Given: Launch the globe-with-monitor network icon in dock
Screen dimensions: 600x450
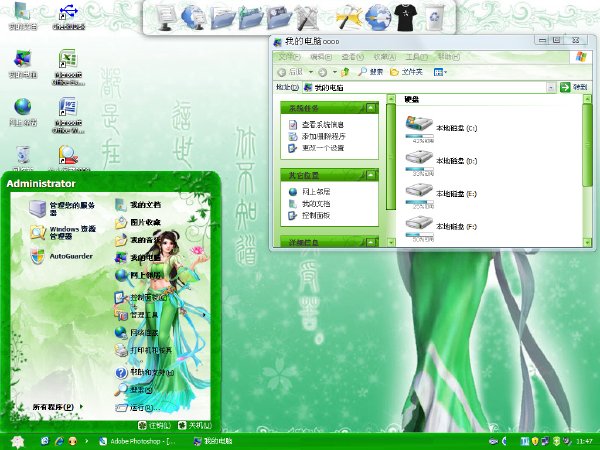Looking at the screenshot, I should pos(194,18).
